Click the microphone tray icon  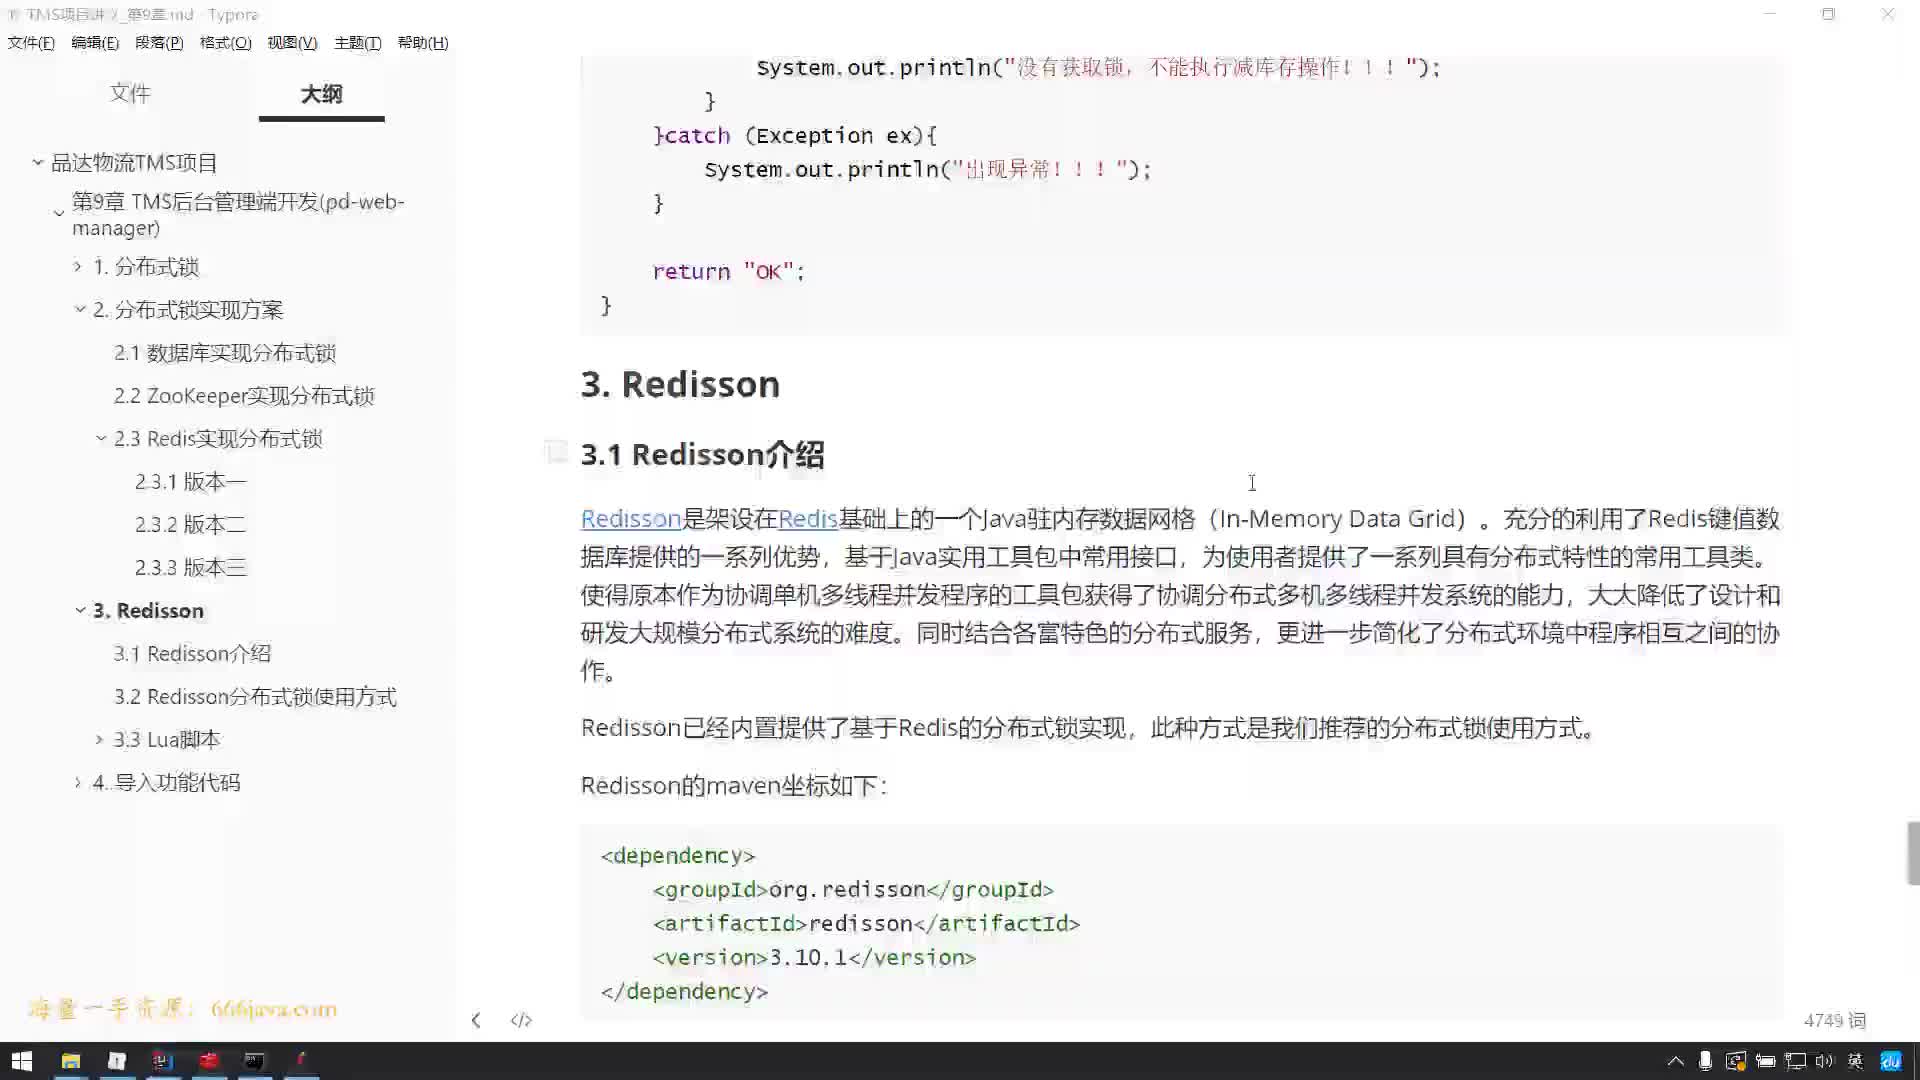click(1705, 1061)
